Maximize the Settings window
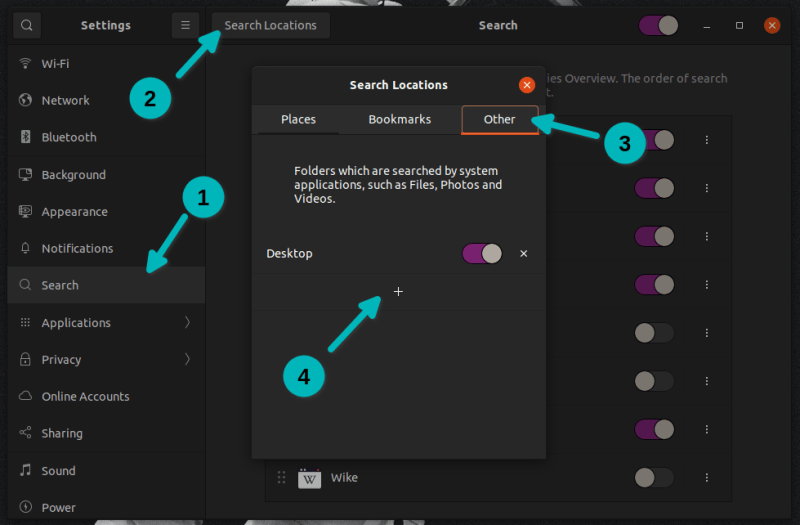800x525 pixels. point(739,26)
